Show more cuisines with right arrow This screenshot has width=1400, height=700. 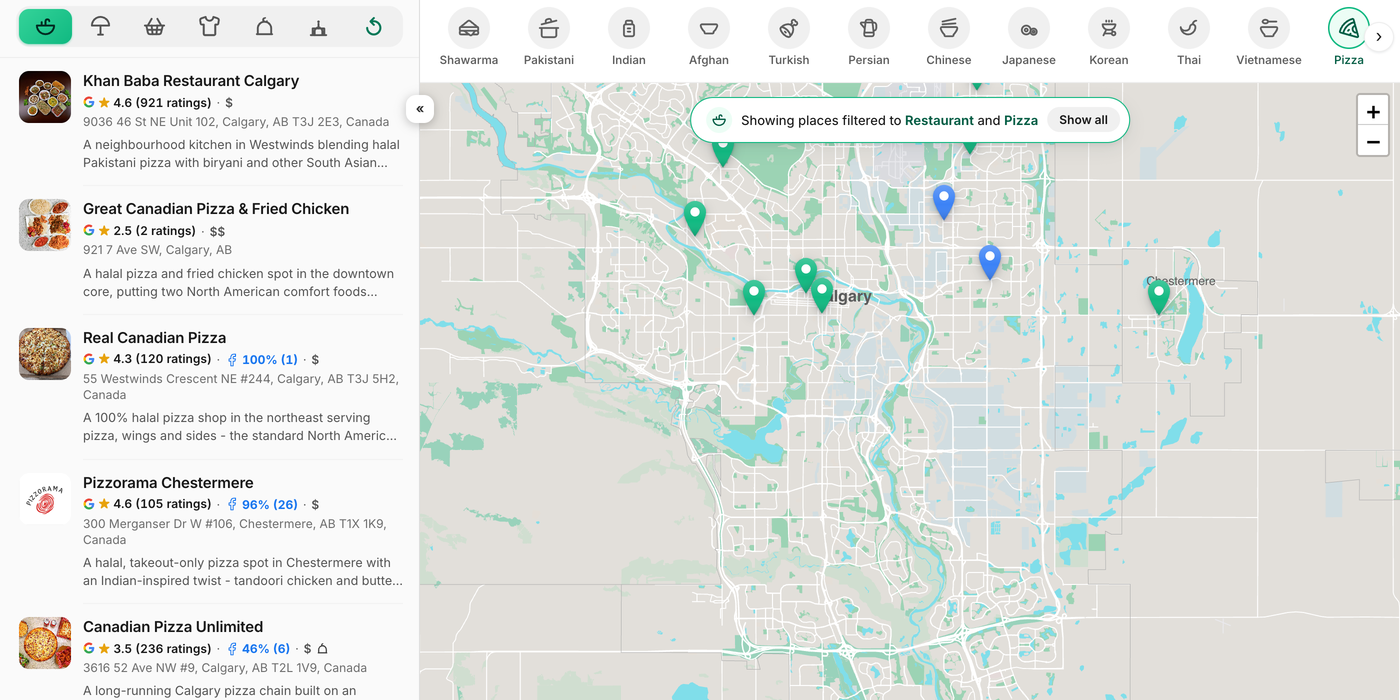[x=1379, y=37]
